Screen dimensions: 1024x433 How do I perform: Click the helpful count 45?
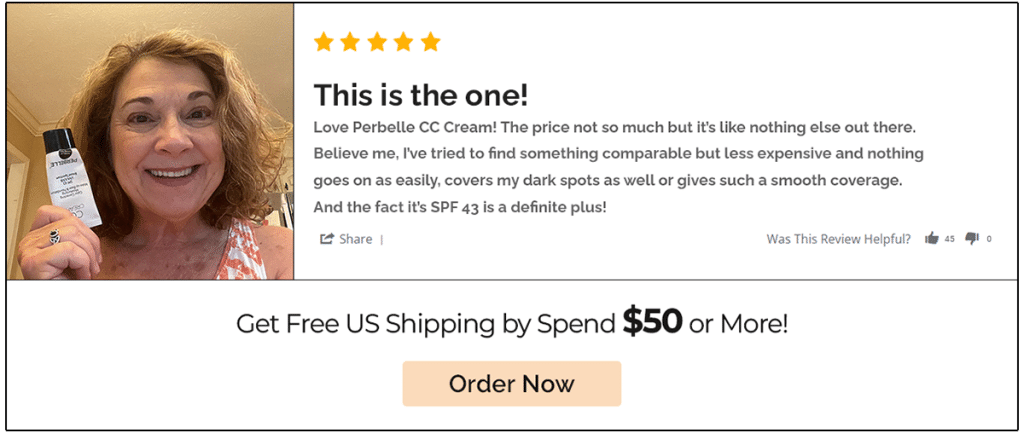[950, 239]
